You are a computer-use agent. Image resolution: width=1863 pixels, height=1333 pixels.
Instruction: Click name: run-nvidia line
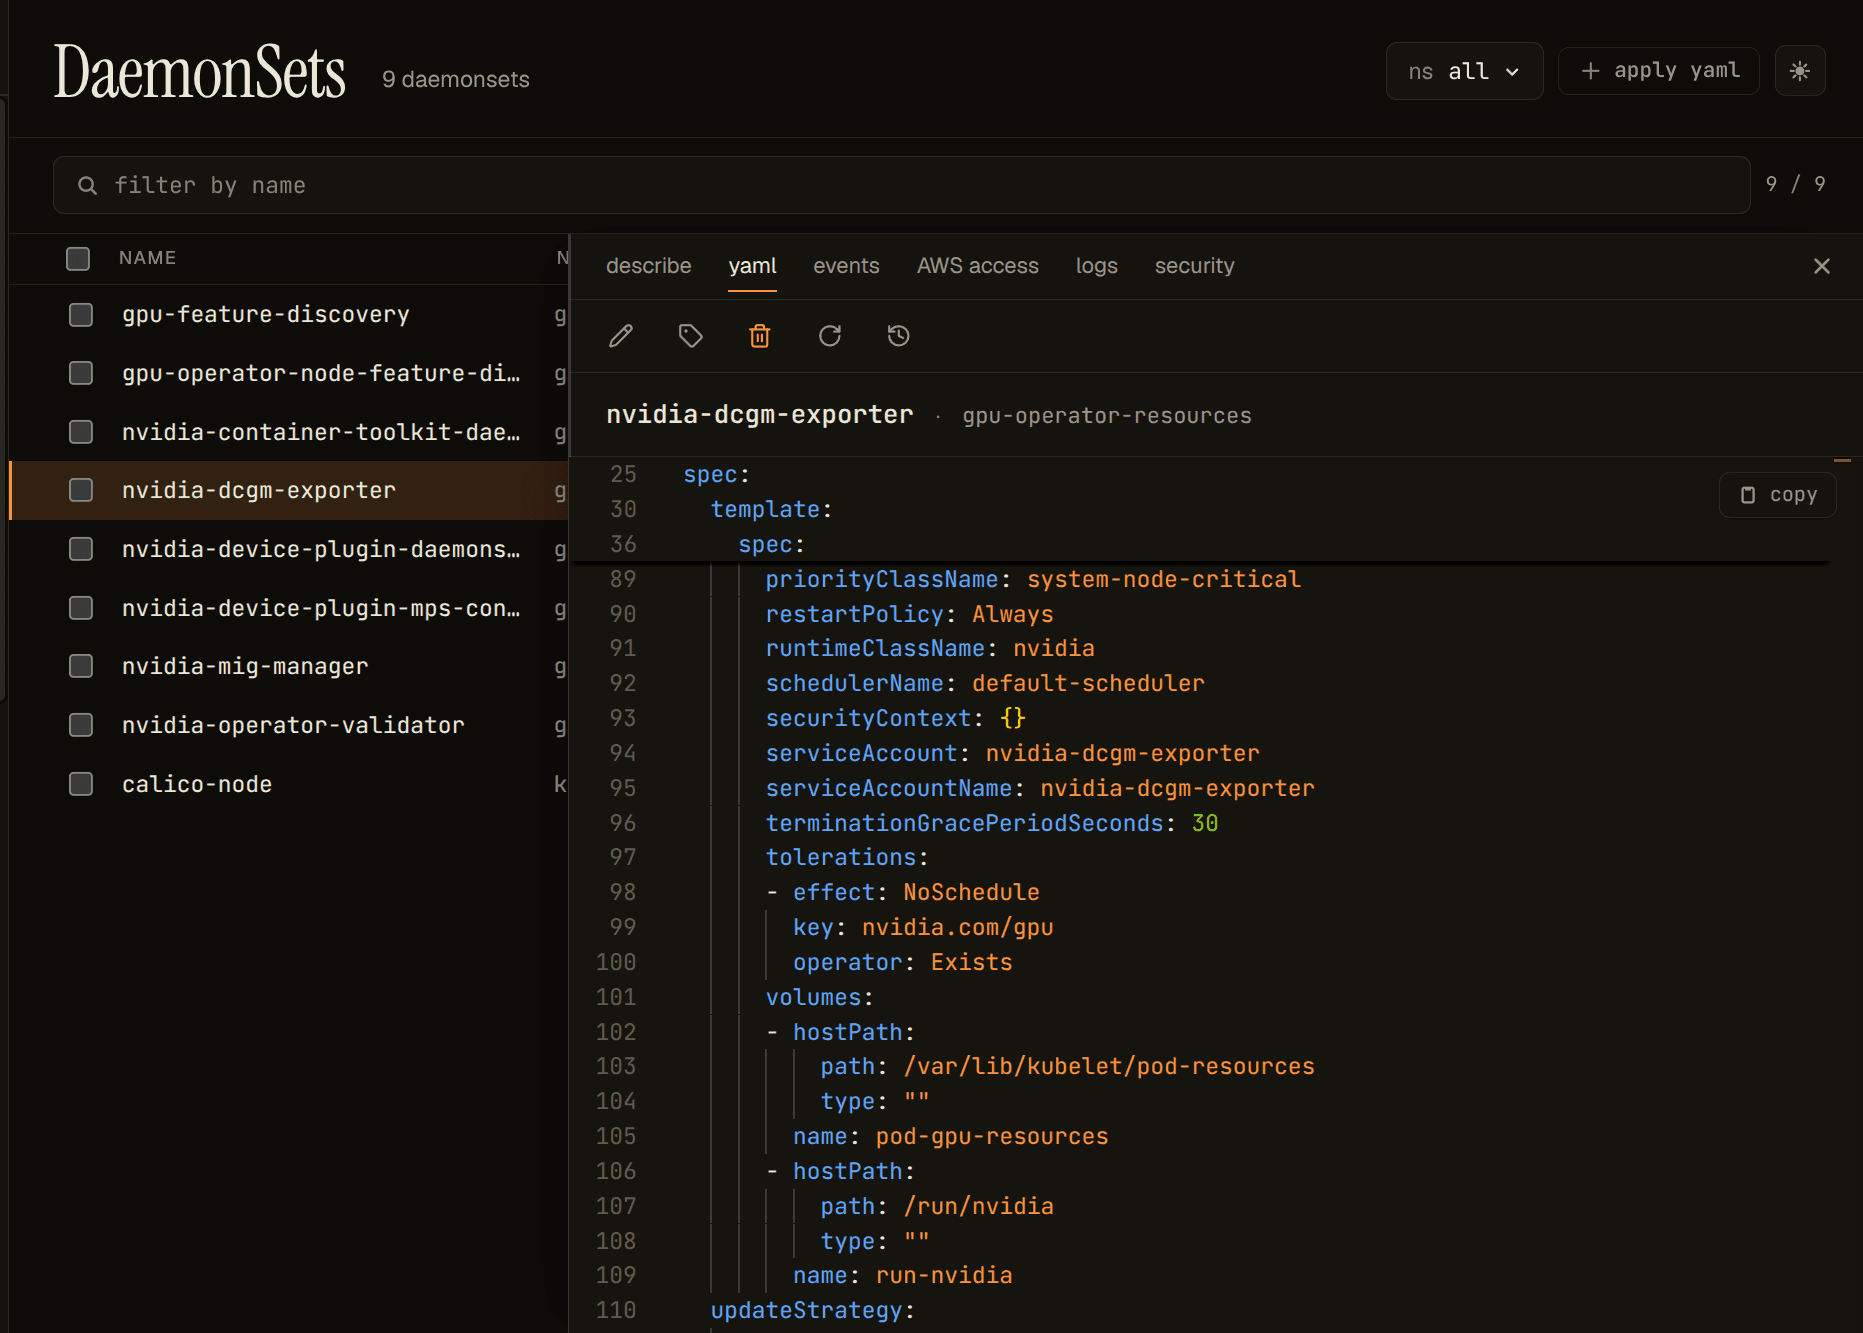pyautogui.click(x=903, y=1275)
